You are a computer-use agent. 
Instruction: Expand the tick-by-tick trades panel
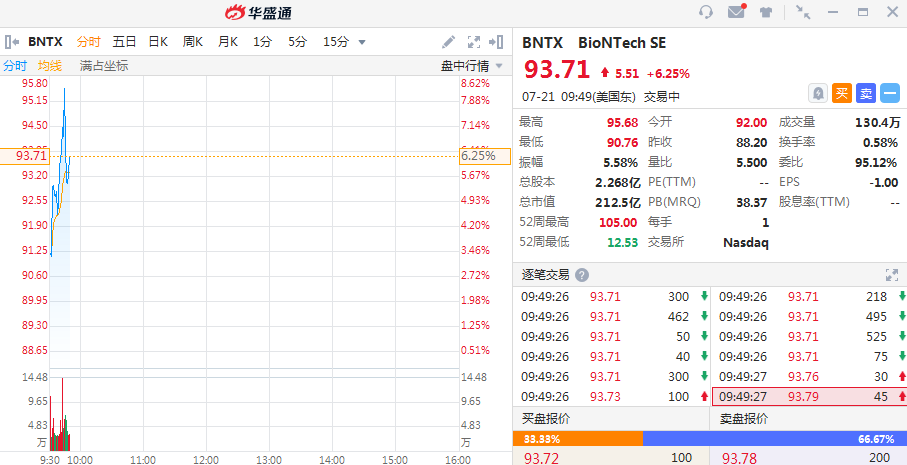891,275
